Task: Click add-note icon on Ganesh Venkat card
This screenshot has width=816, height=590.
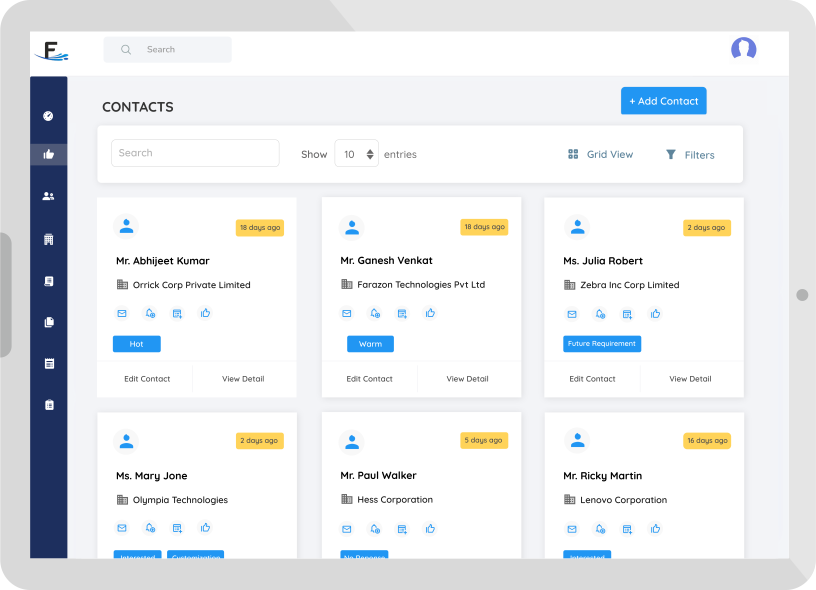Action: coord(402,313)
